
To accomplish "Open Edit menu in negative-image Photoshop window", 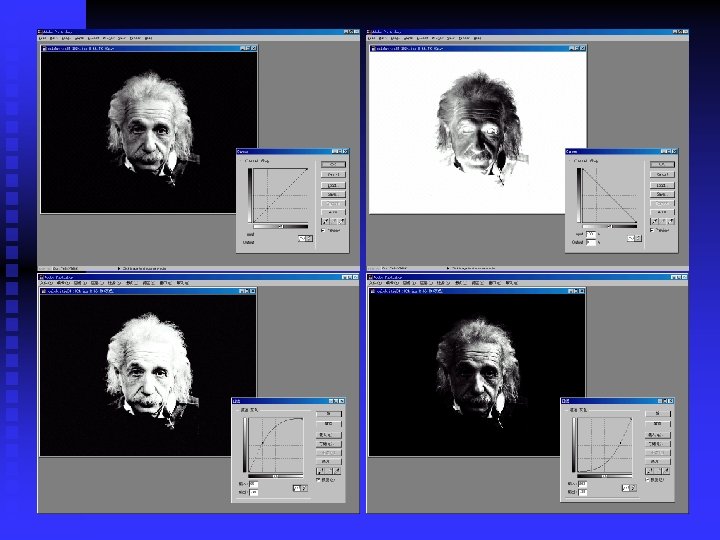I will 382,38.
